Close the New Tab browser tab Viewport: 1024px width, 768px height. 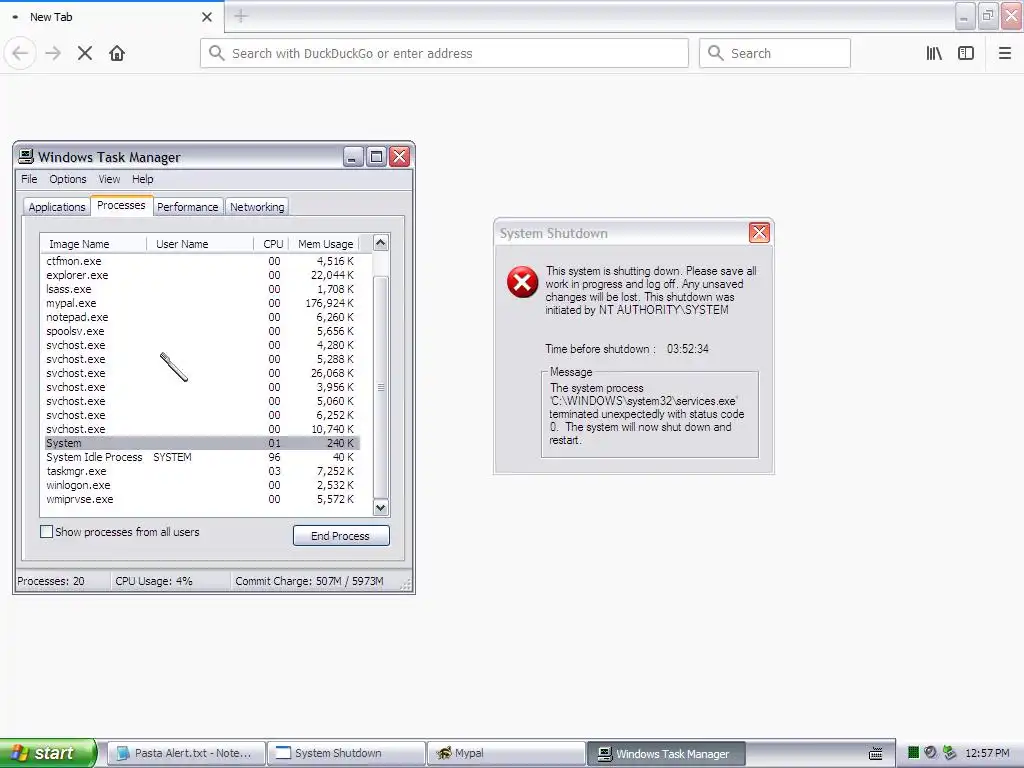click(x=207, y=17)
